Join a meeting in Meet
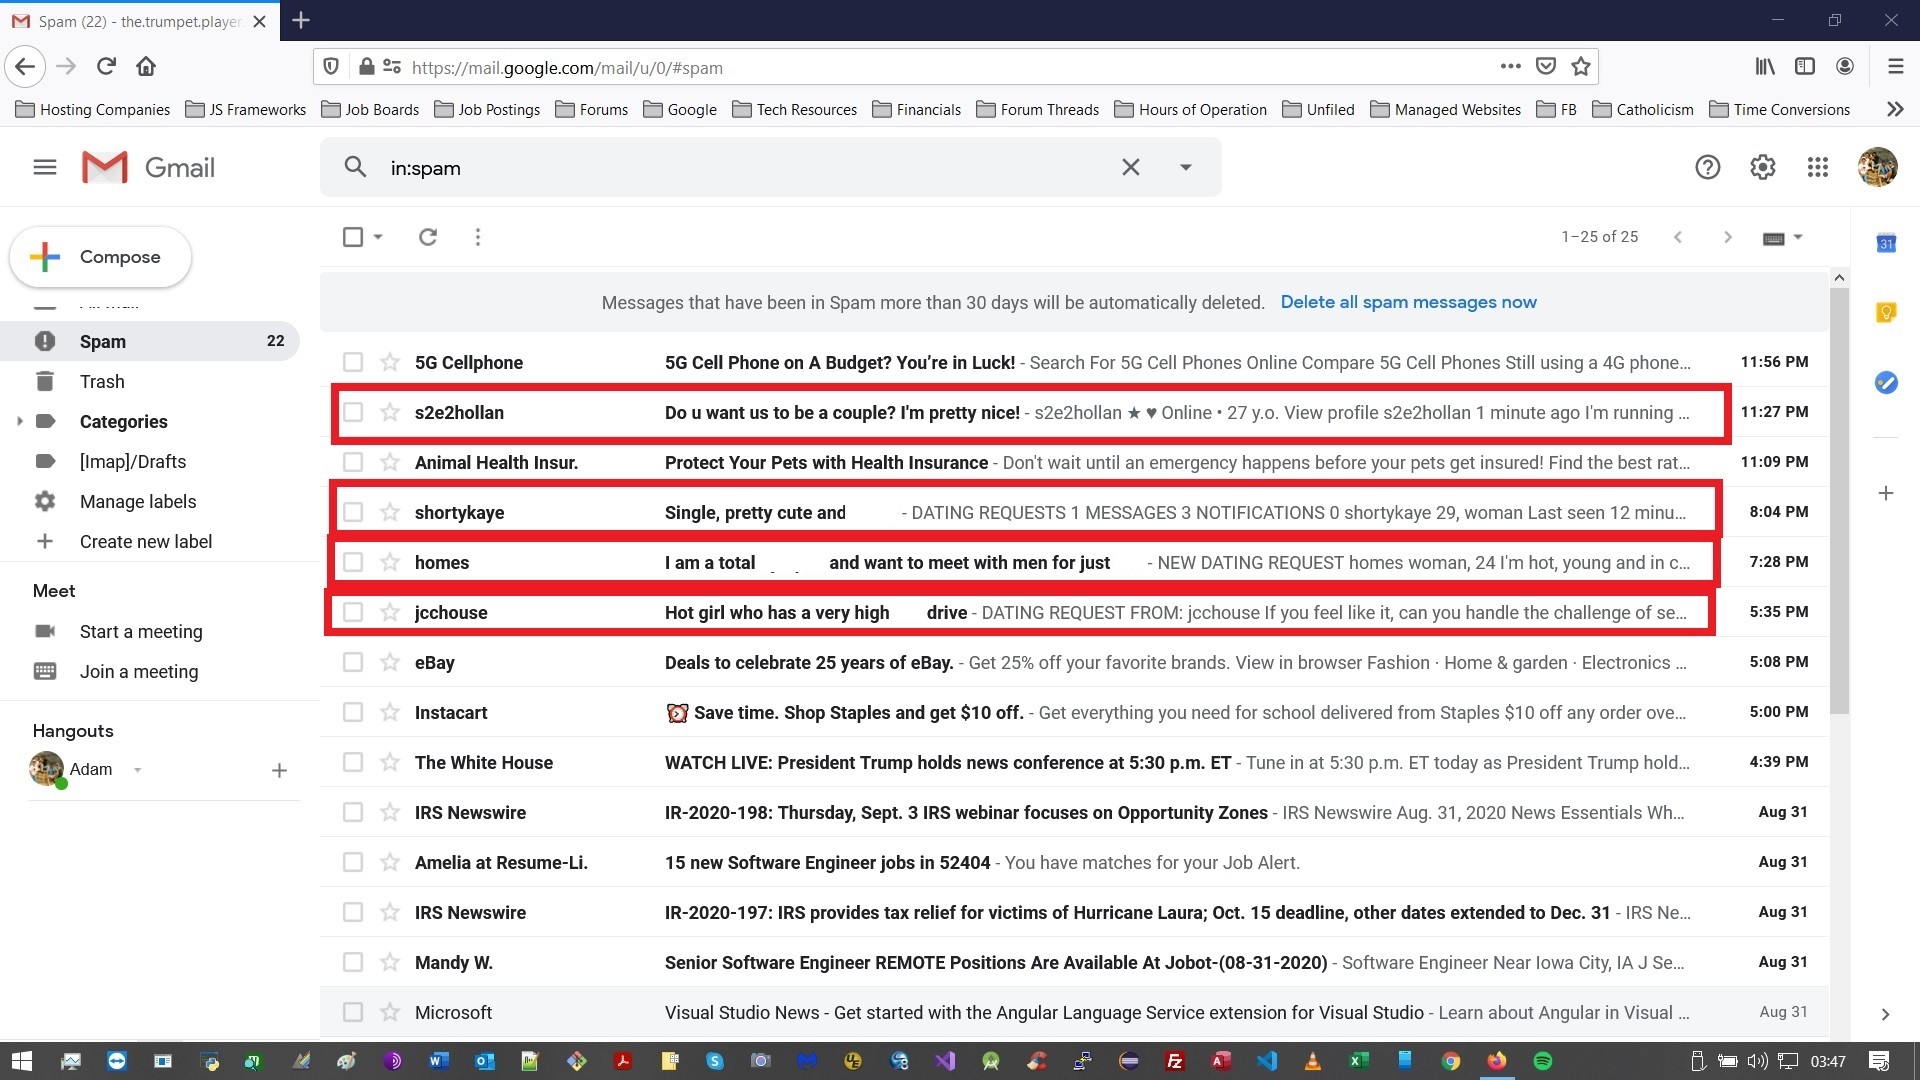Image resolution: width=1920 pixels, height=1080 pixels. [x=139, y=671]
